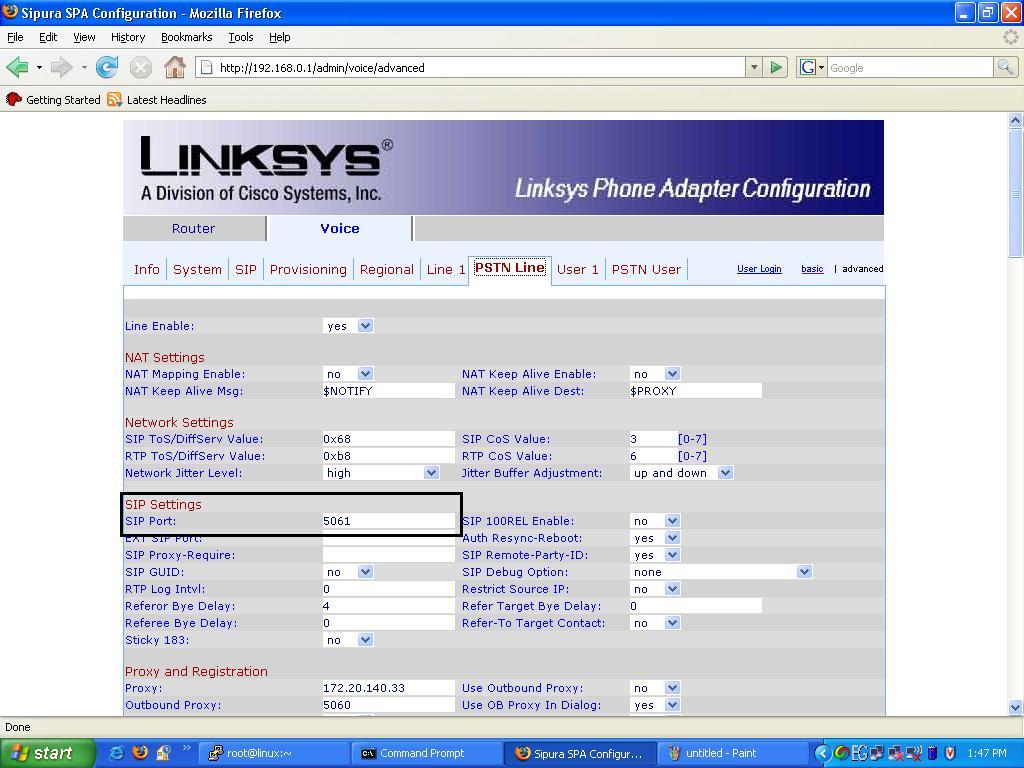
Task: Open the SIP Debug Option dropdown
Action: (721, 572)
